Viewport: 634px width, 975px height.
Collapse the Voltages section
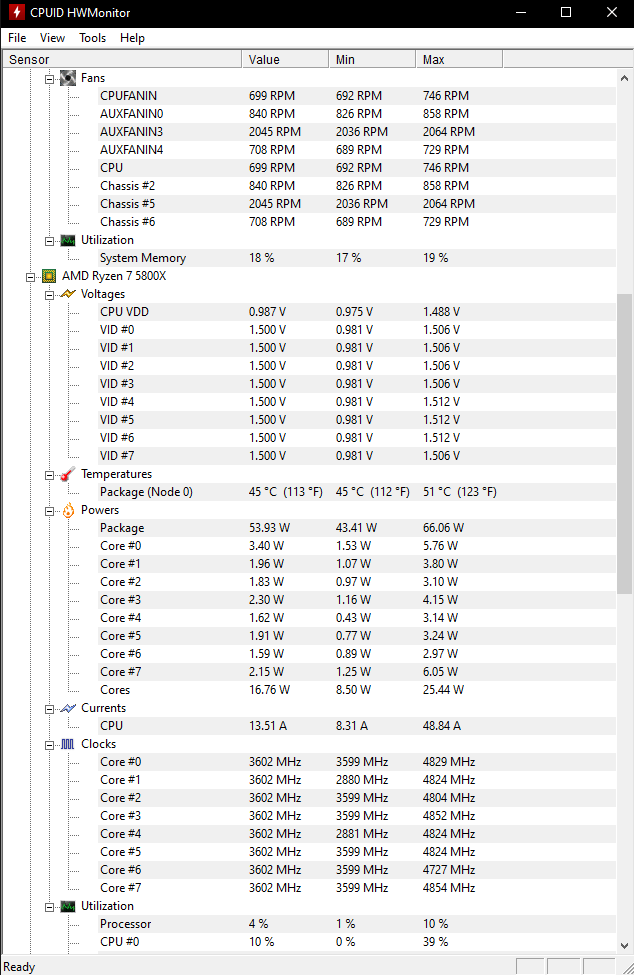click(50, 295)
